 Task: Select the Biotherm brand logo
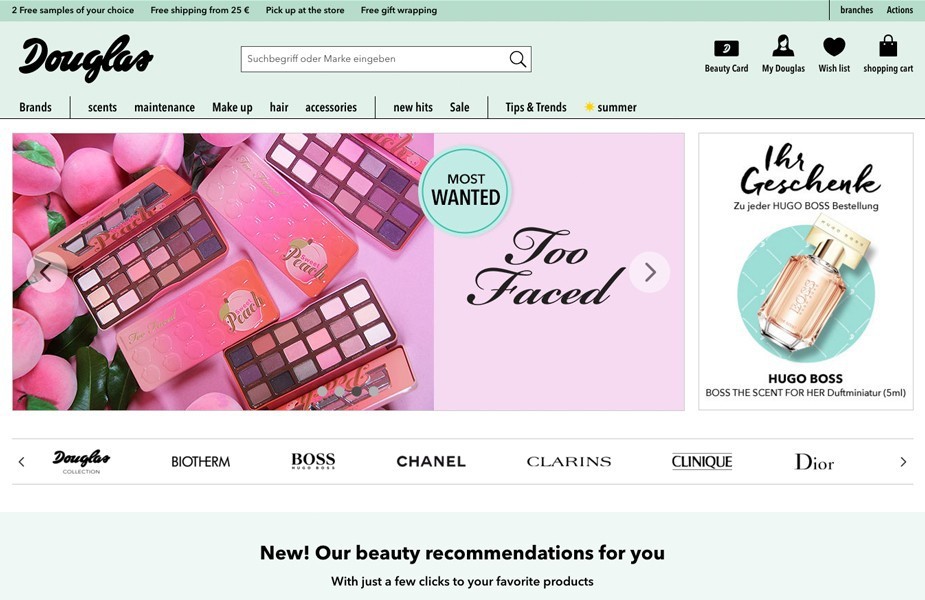tap(201, 461)
